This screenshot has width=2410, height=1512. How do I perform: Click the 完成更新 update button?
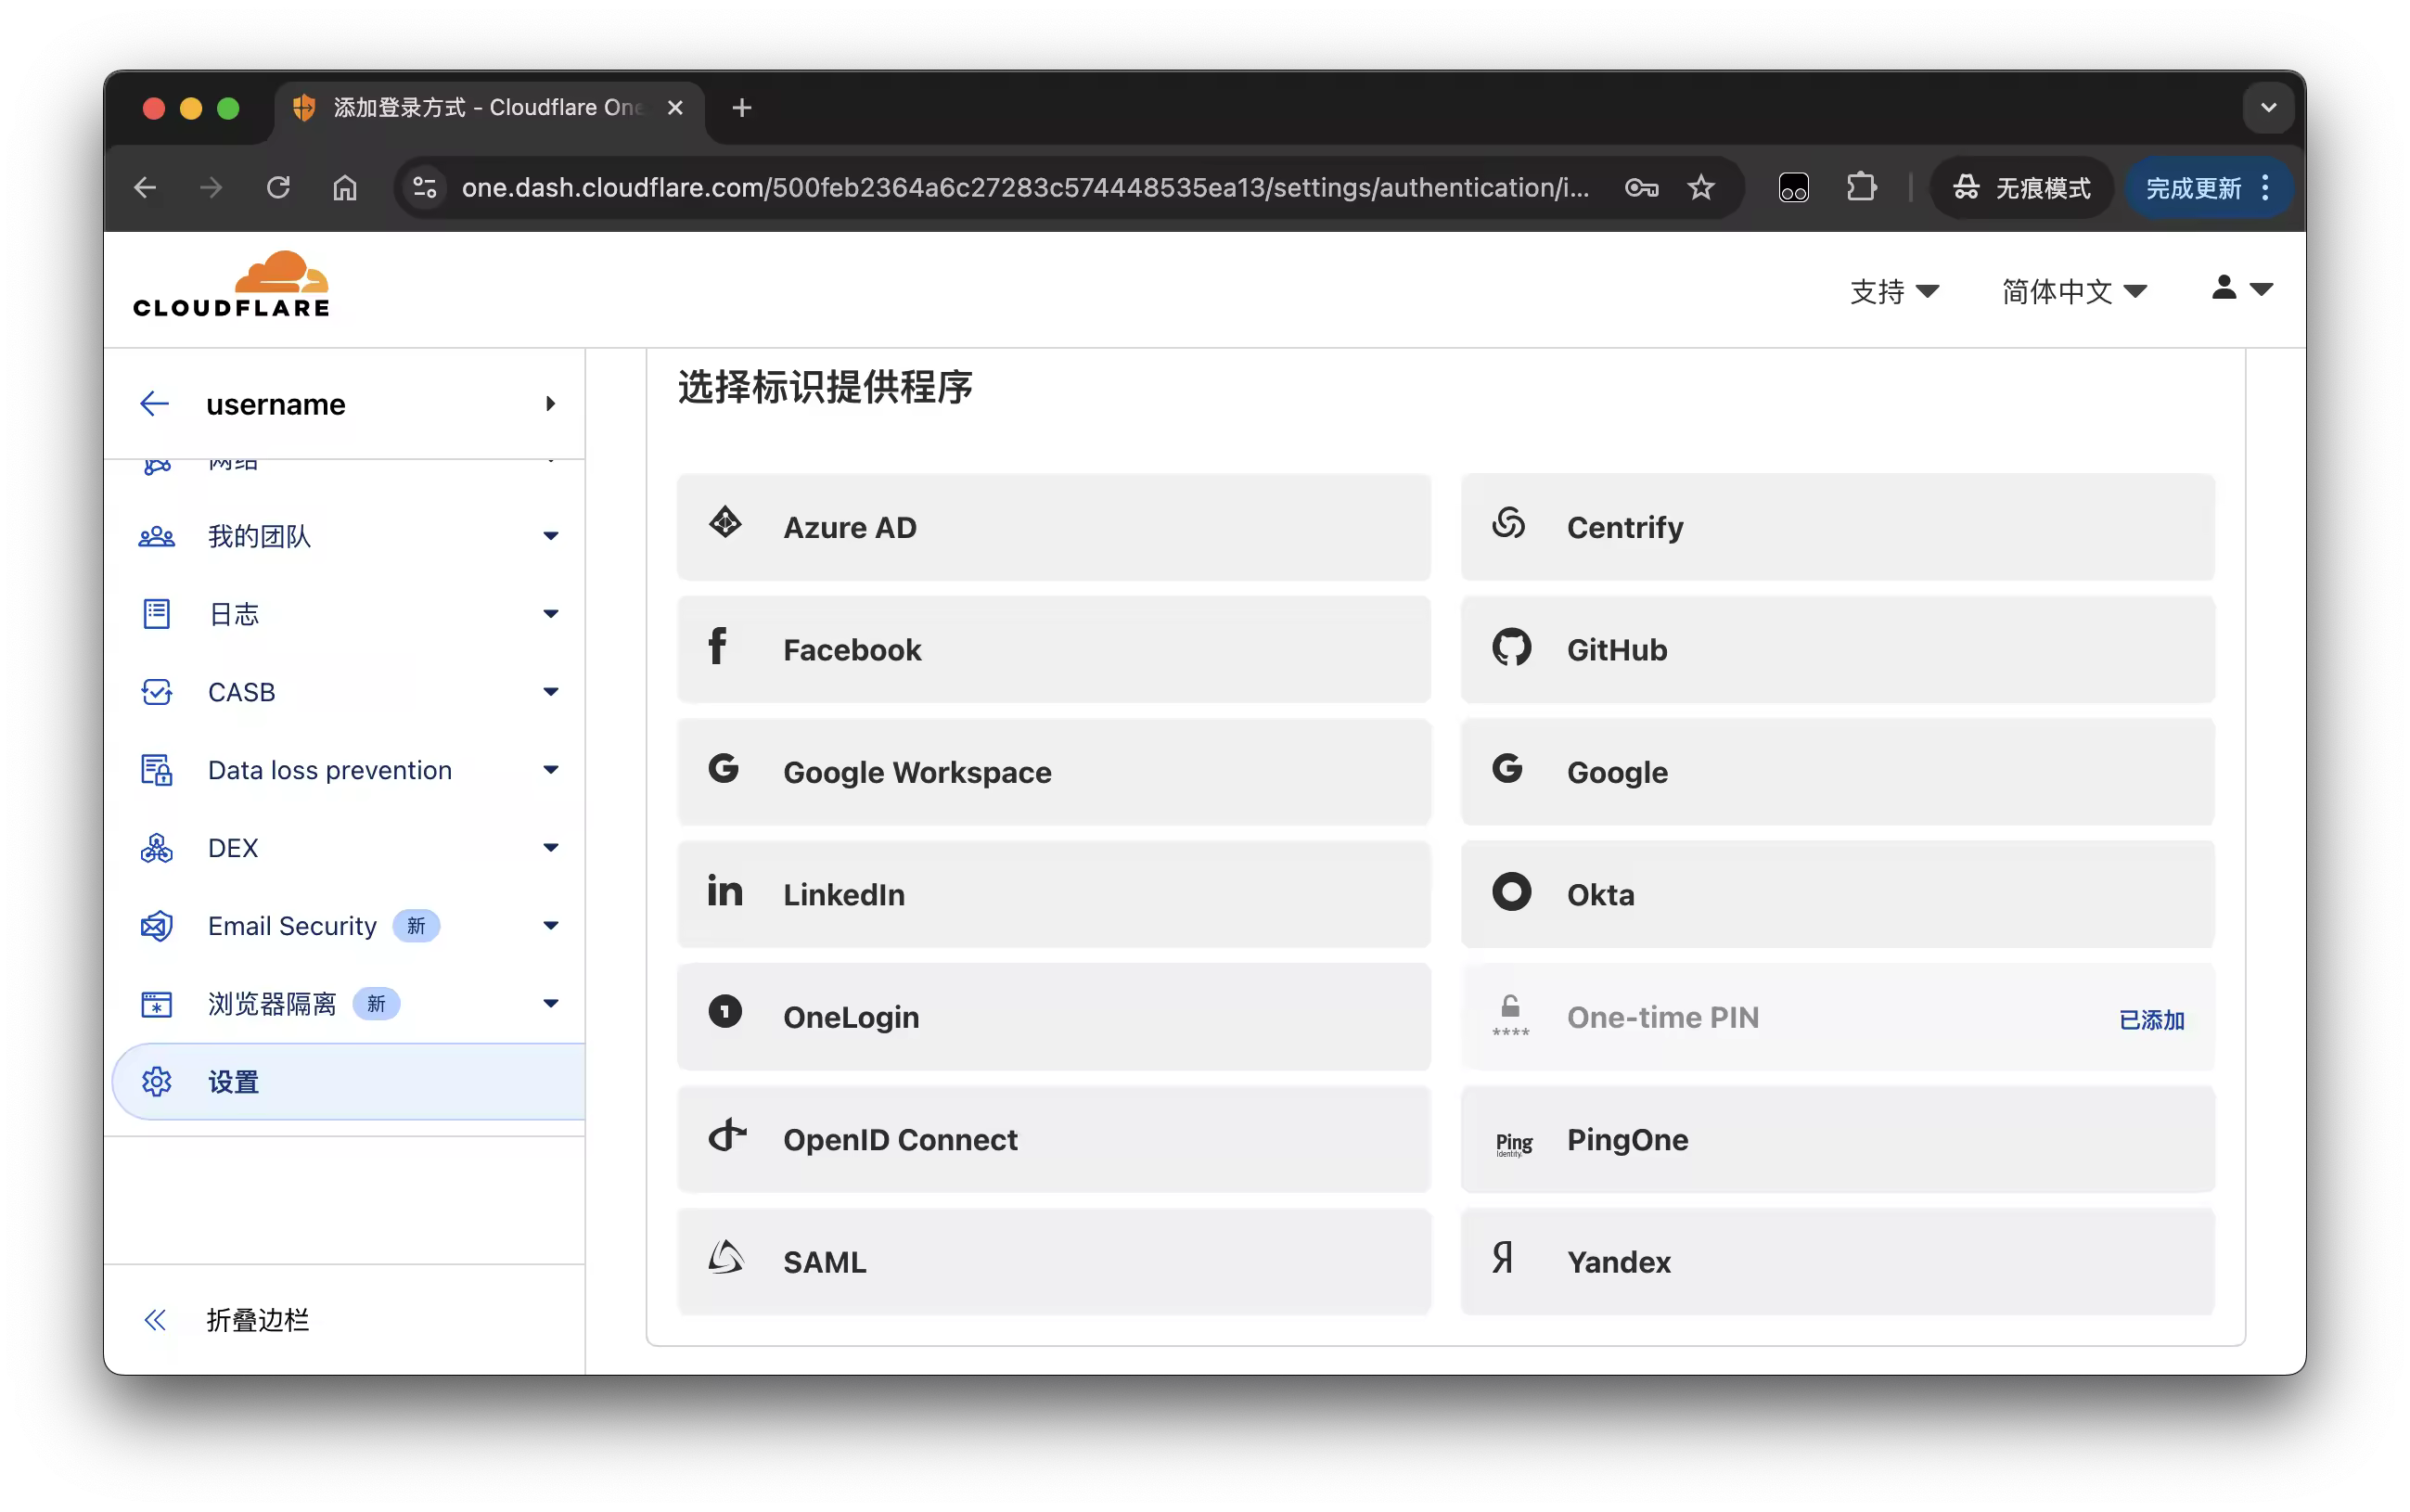[x=2208, y=188]
